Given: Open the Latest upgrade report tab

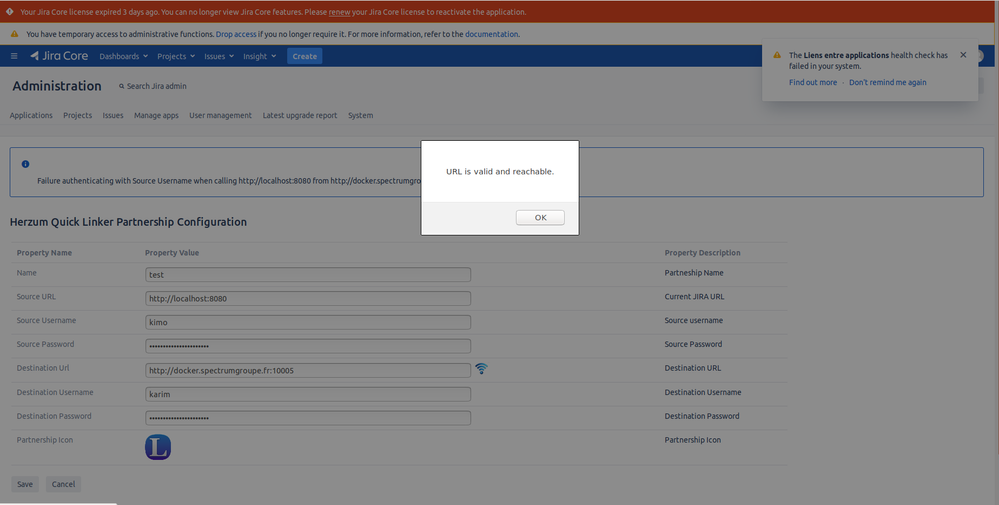Looking at the screenshot, I should coord(299,115).
